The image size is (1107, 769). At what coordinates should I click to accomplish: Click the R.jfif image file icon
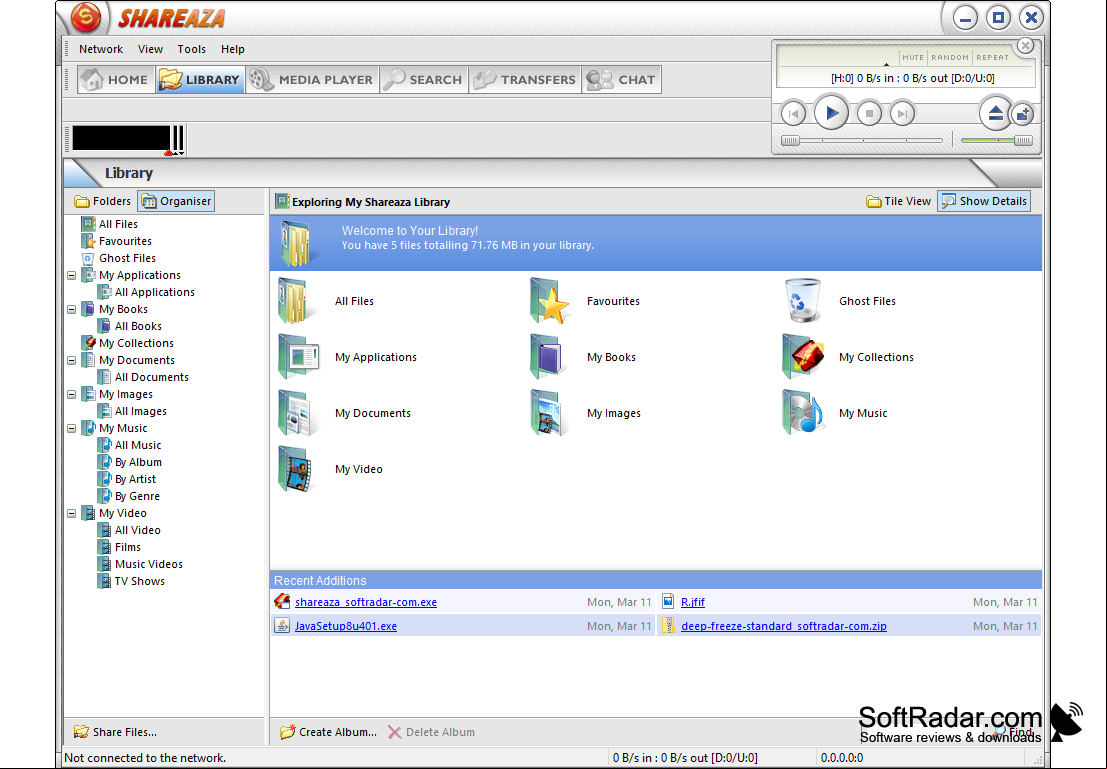[668, 602]
